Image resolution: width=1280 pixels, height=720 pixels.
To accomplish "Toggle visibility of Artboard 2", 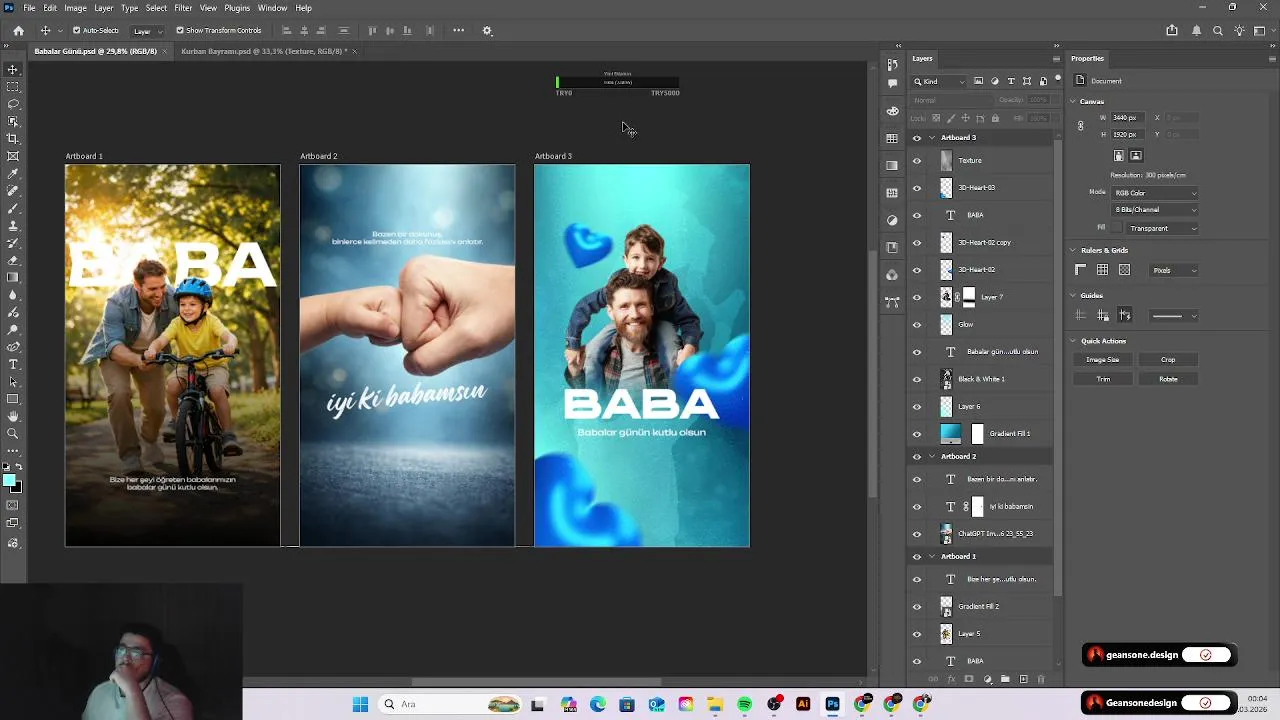I will 917,456.
